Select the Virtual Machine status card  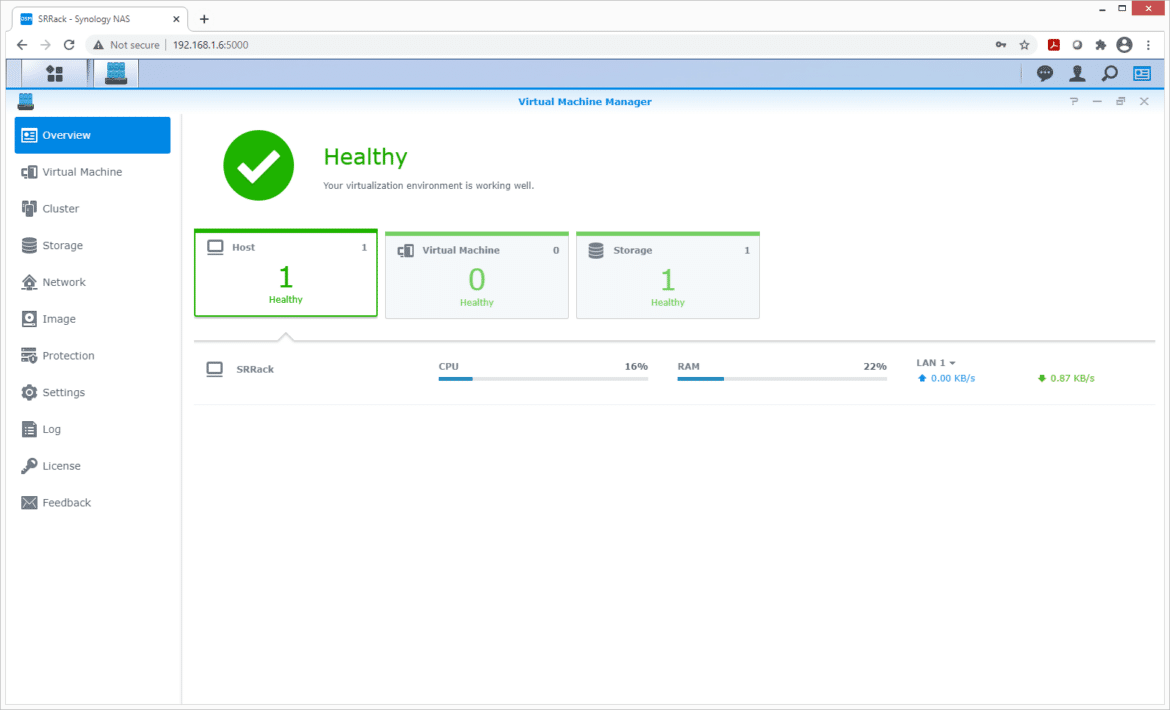tap(477, 275)
